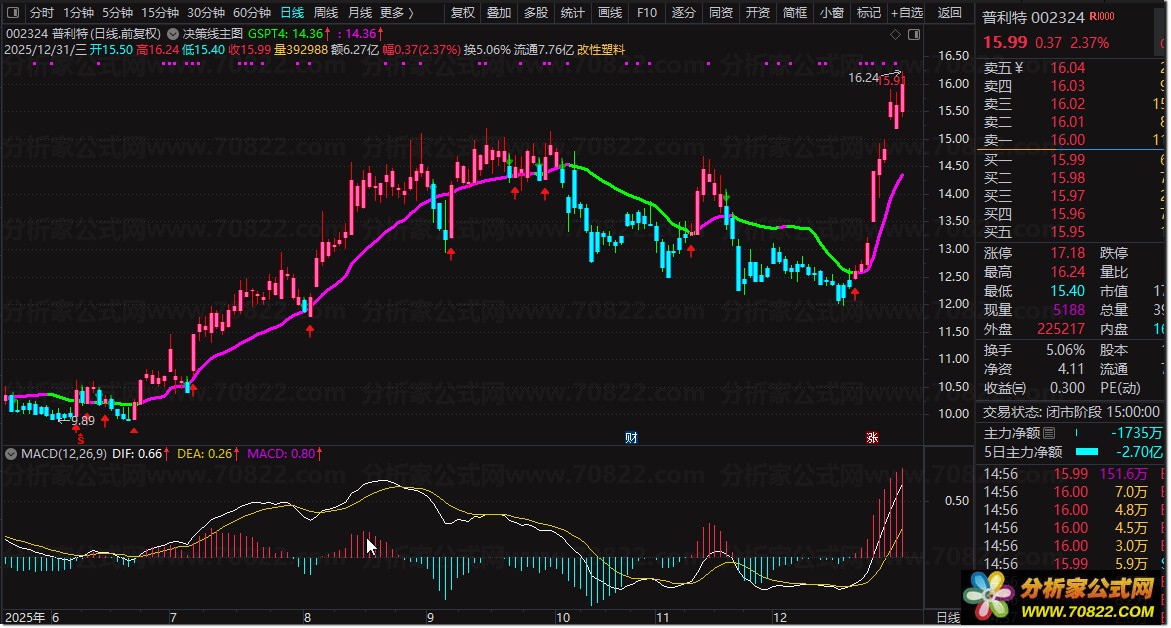The width and height of the screenshot is (1171, 628).
Task: Click the diamond icon above the chart
Action: coord(896,33)
